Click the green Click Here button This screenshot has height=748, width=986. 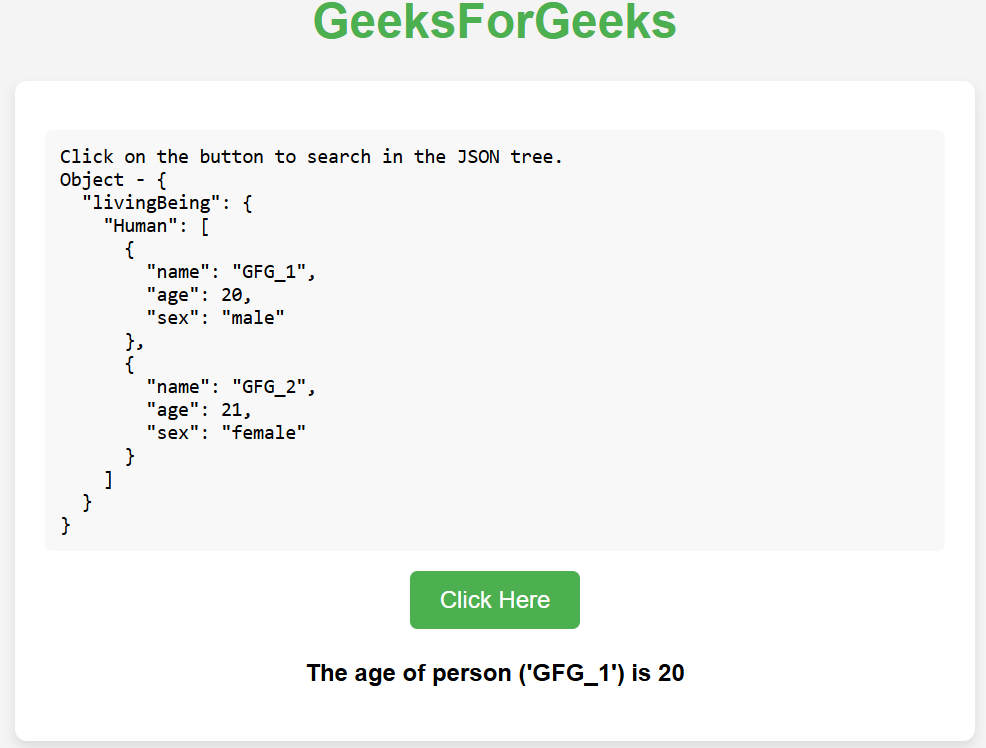[494, 600]
